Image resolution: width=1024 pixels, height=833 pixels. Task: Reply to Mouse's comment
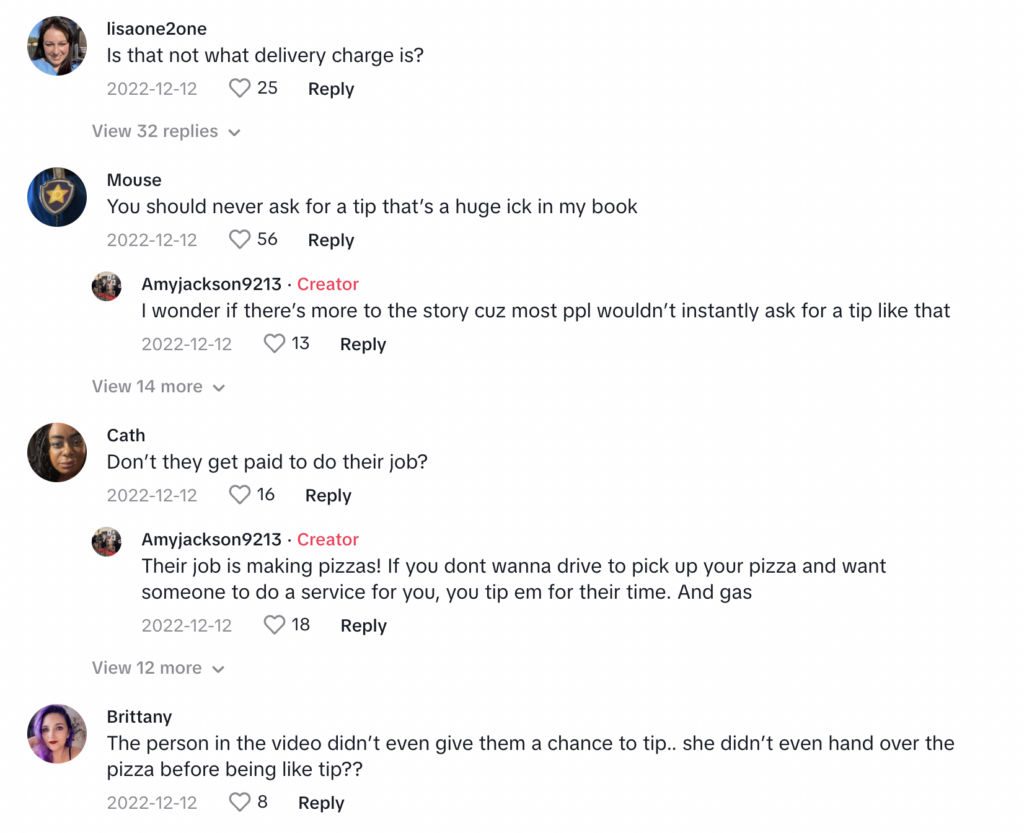[331, 240]
